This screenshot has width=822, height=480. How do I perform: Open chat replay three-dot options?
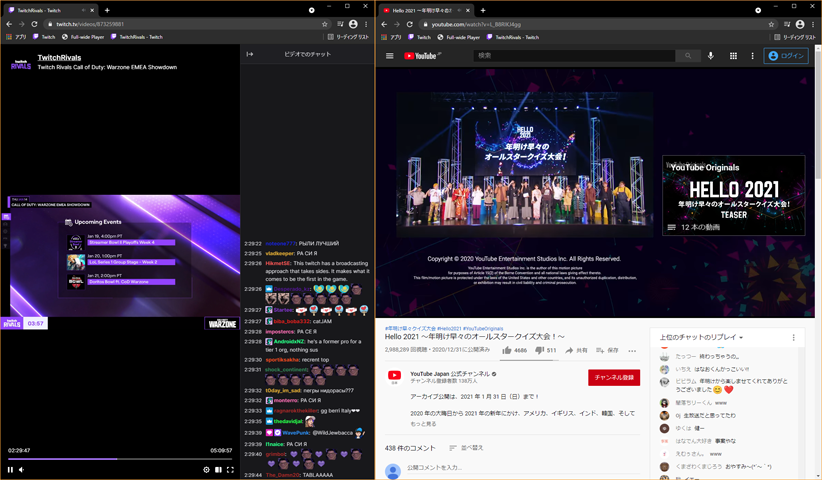click(793, 337)
